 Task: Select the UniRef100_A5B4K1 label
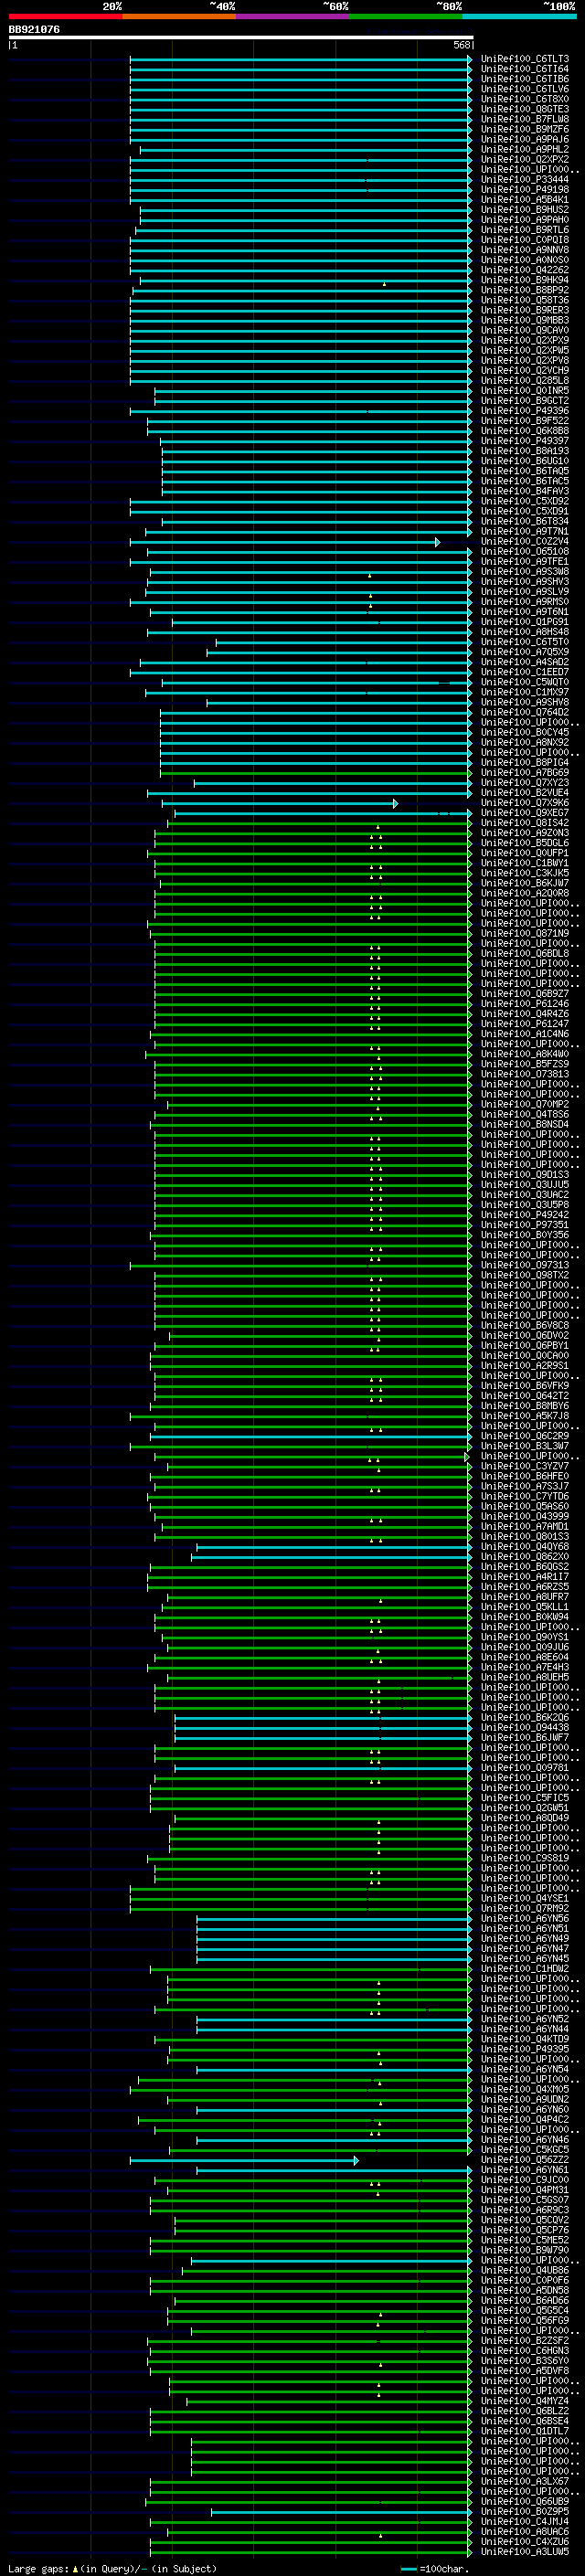pyautogui.click(x=525, y=200)
